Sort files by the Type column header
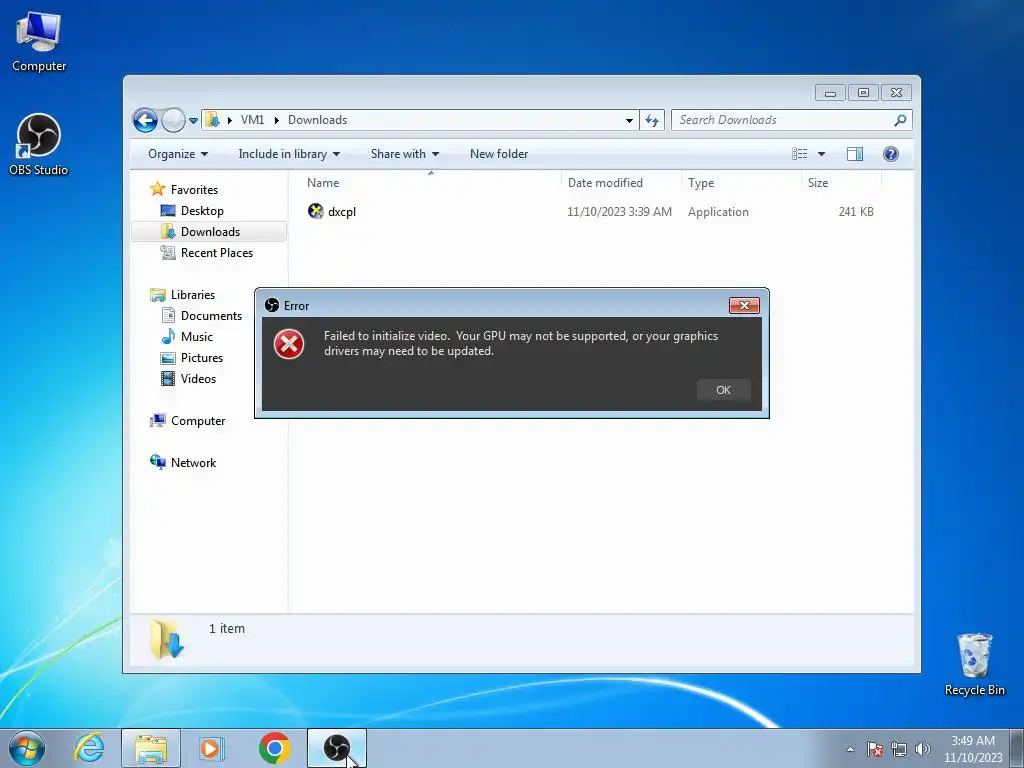Viewport: 1024px width, 768px height. coord(741,183)
